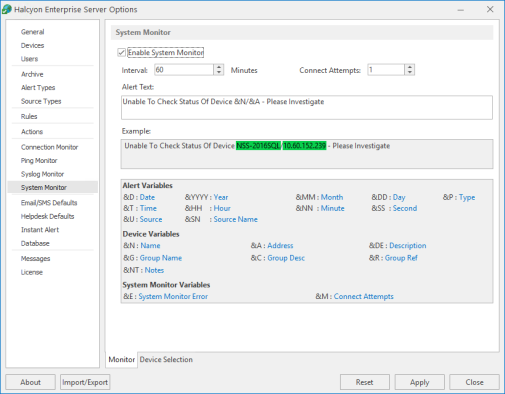Switch to the Monitor tab
This screenshot has height=394, width=505.
[121, 360]
